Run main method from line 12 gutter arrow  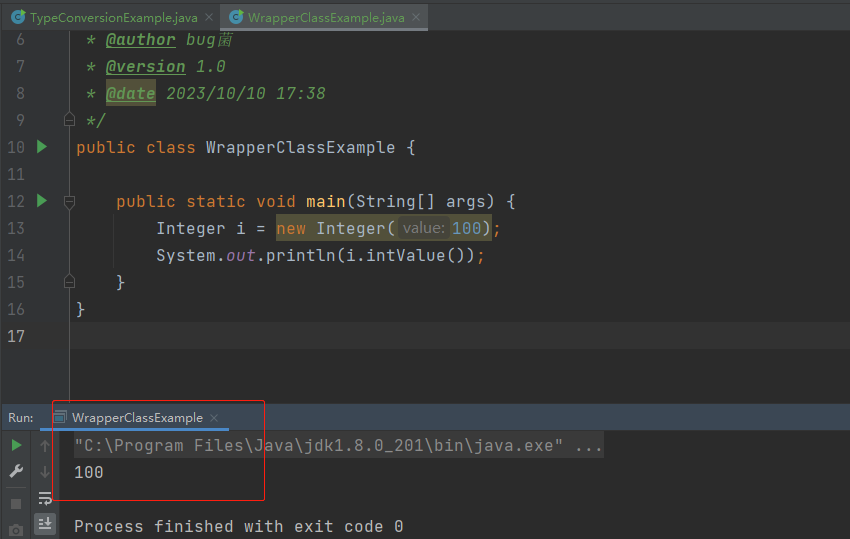(42, 201)
